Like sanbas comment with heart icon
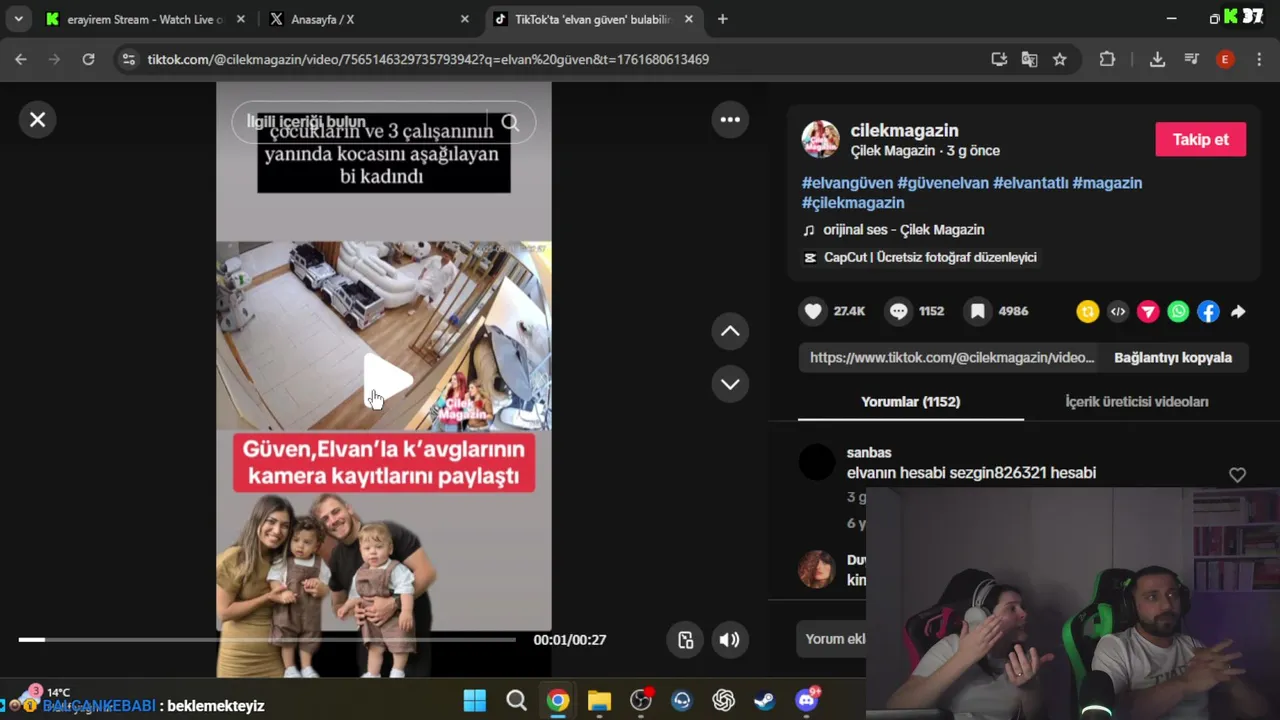 coord(1237,475)
